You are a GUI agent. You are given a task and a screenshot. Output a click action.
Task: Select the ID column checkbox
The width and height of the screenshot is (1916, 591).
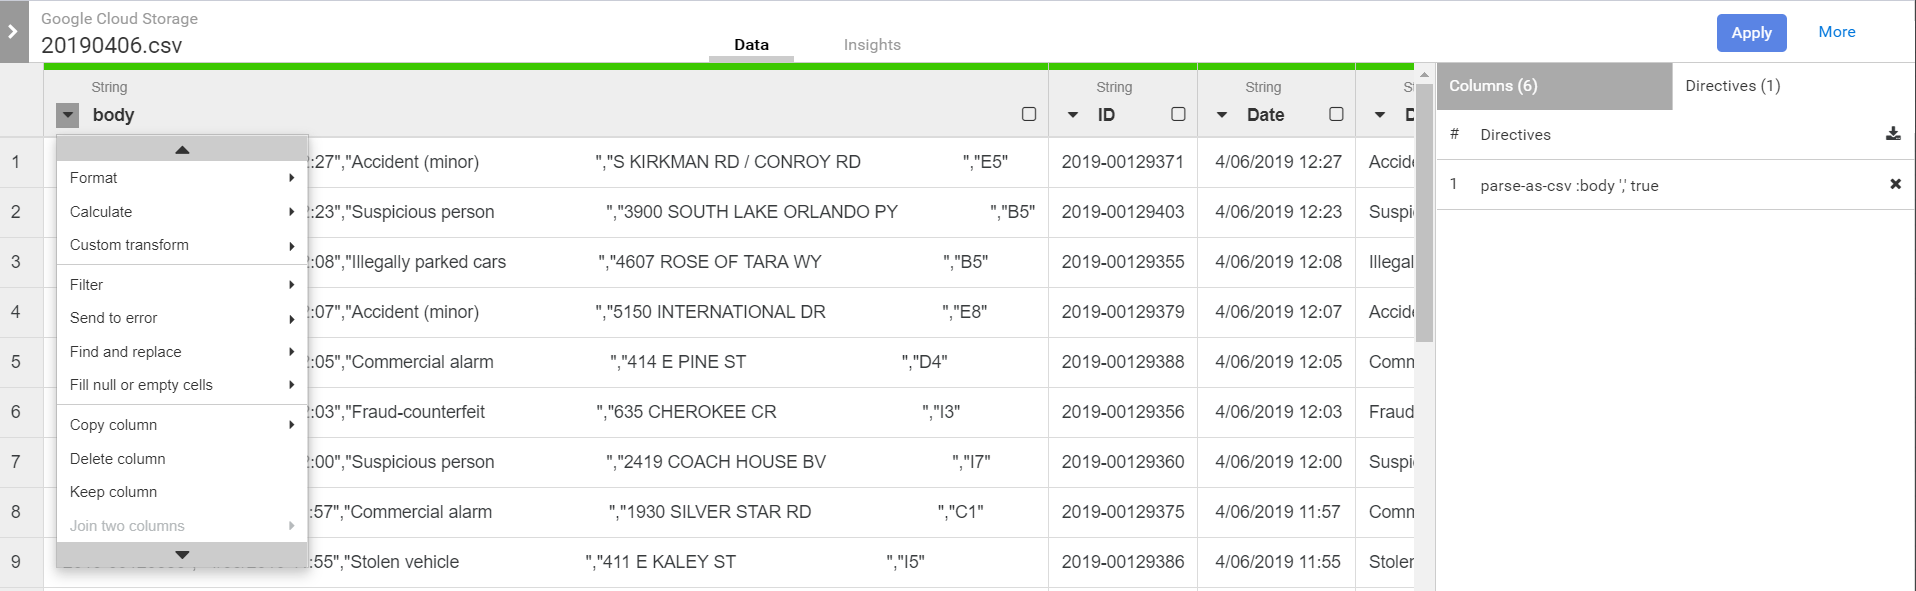[1178, 114]
